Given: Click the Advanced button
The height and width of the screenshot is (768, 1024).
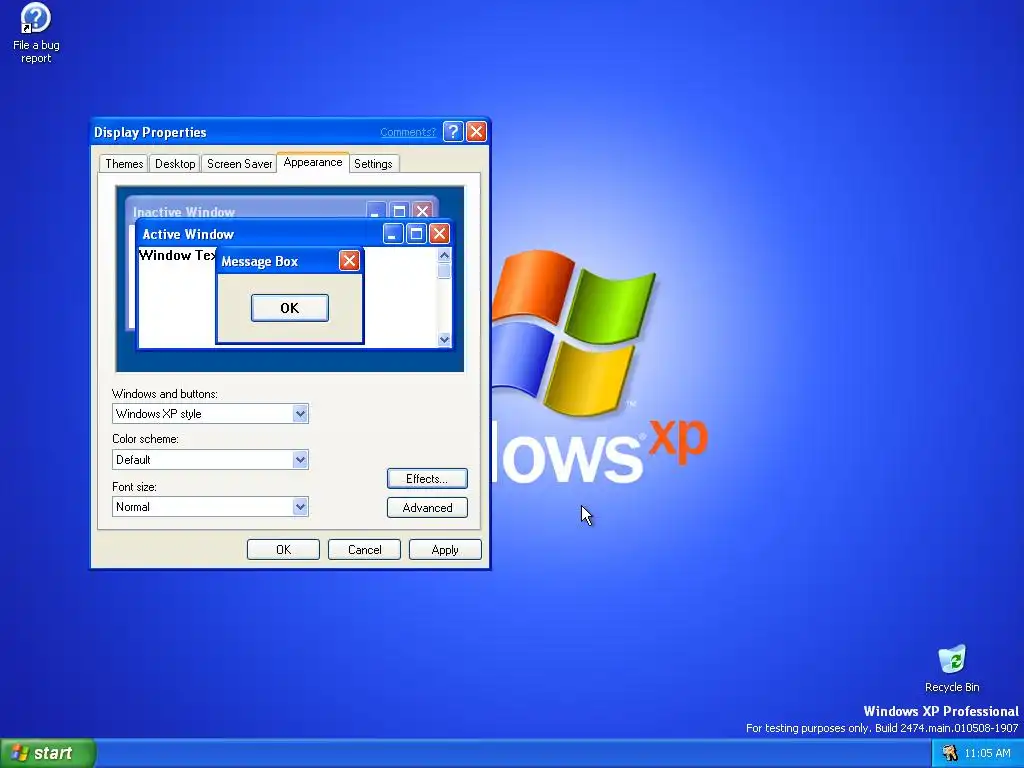Looking at the screenshot, I should coord(427,507).
